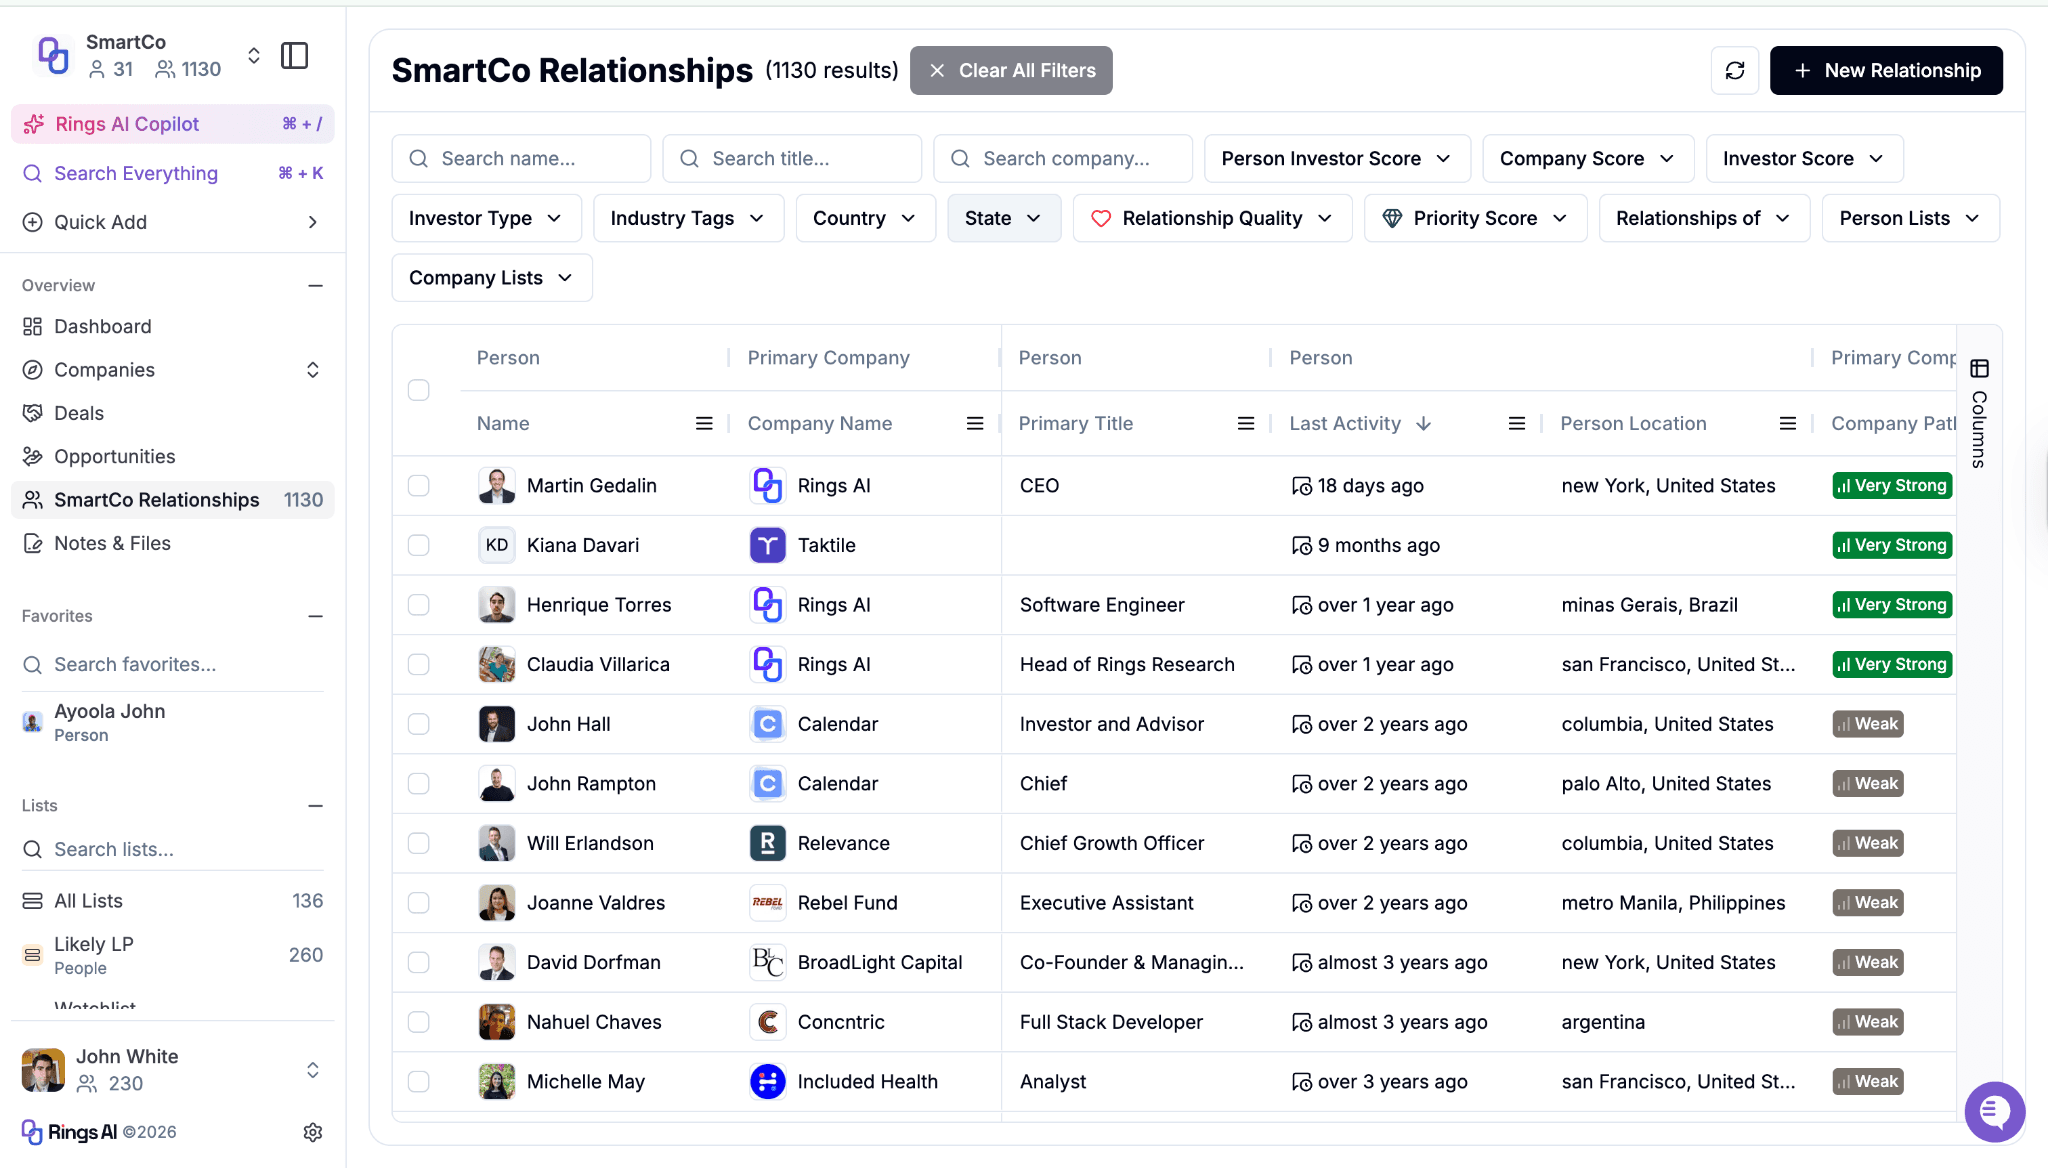Viewport: 2048px width, 1168px height.
Task: Toggle the sidebar collapse icon
Action: pyautogui.click(x=295, y=56)
